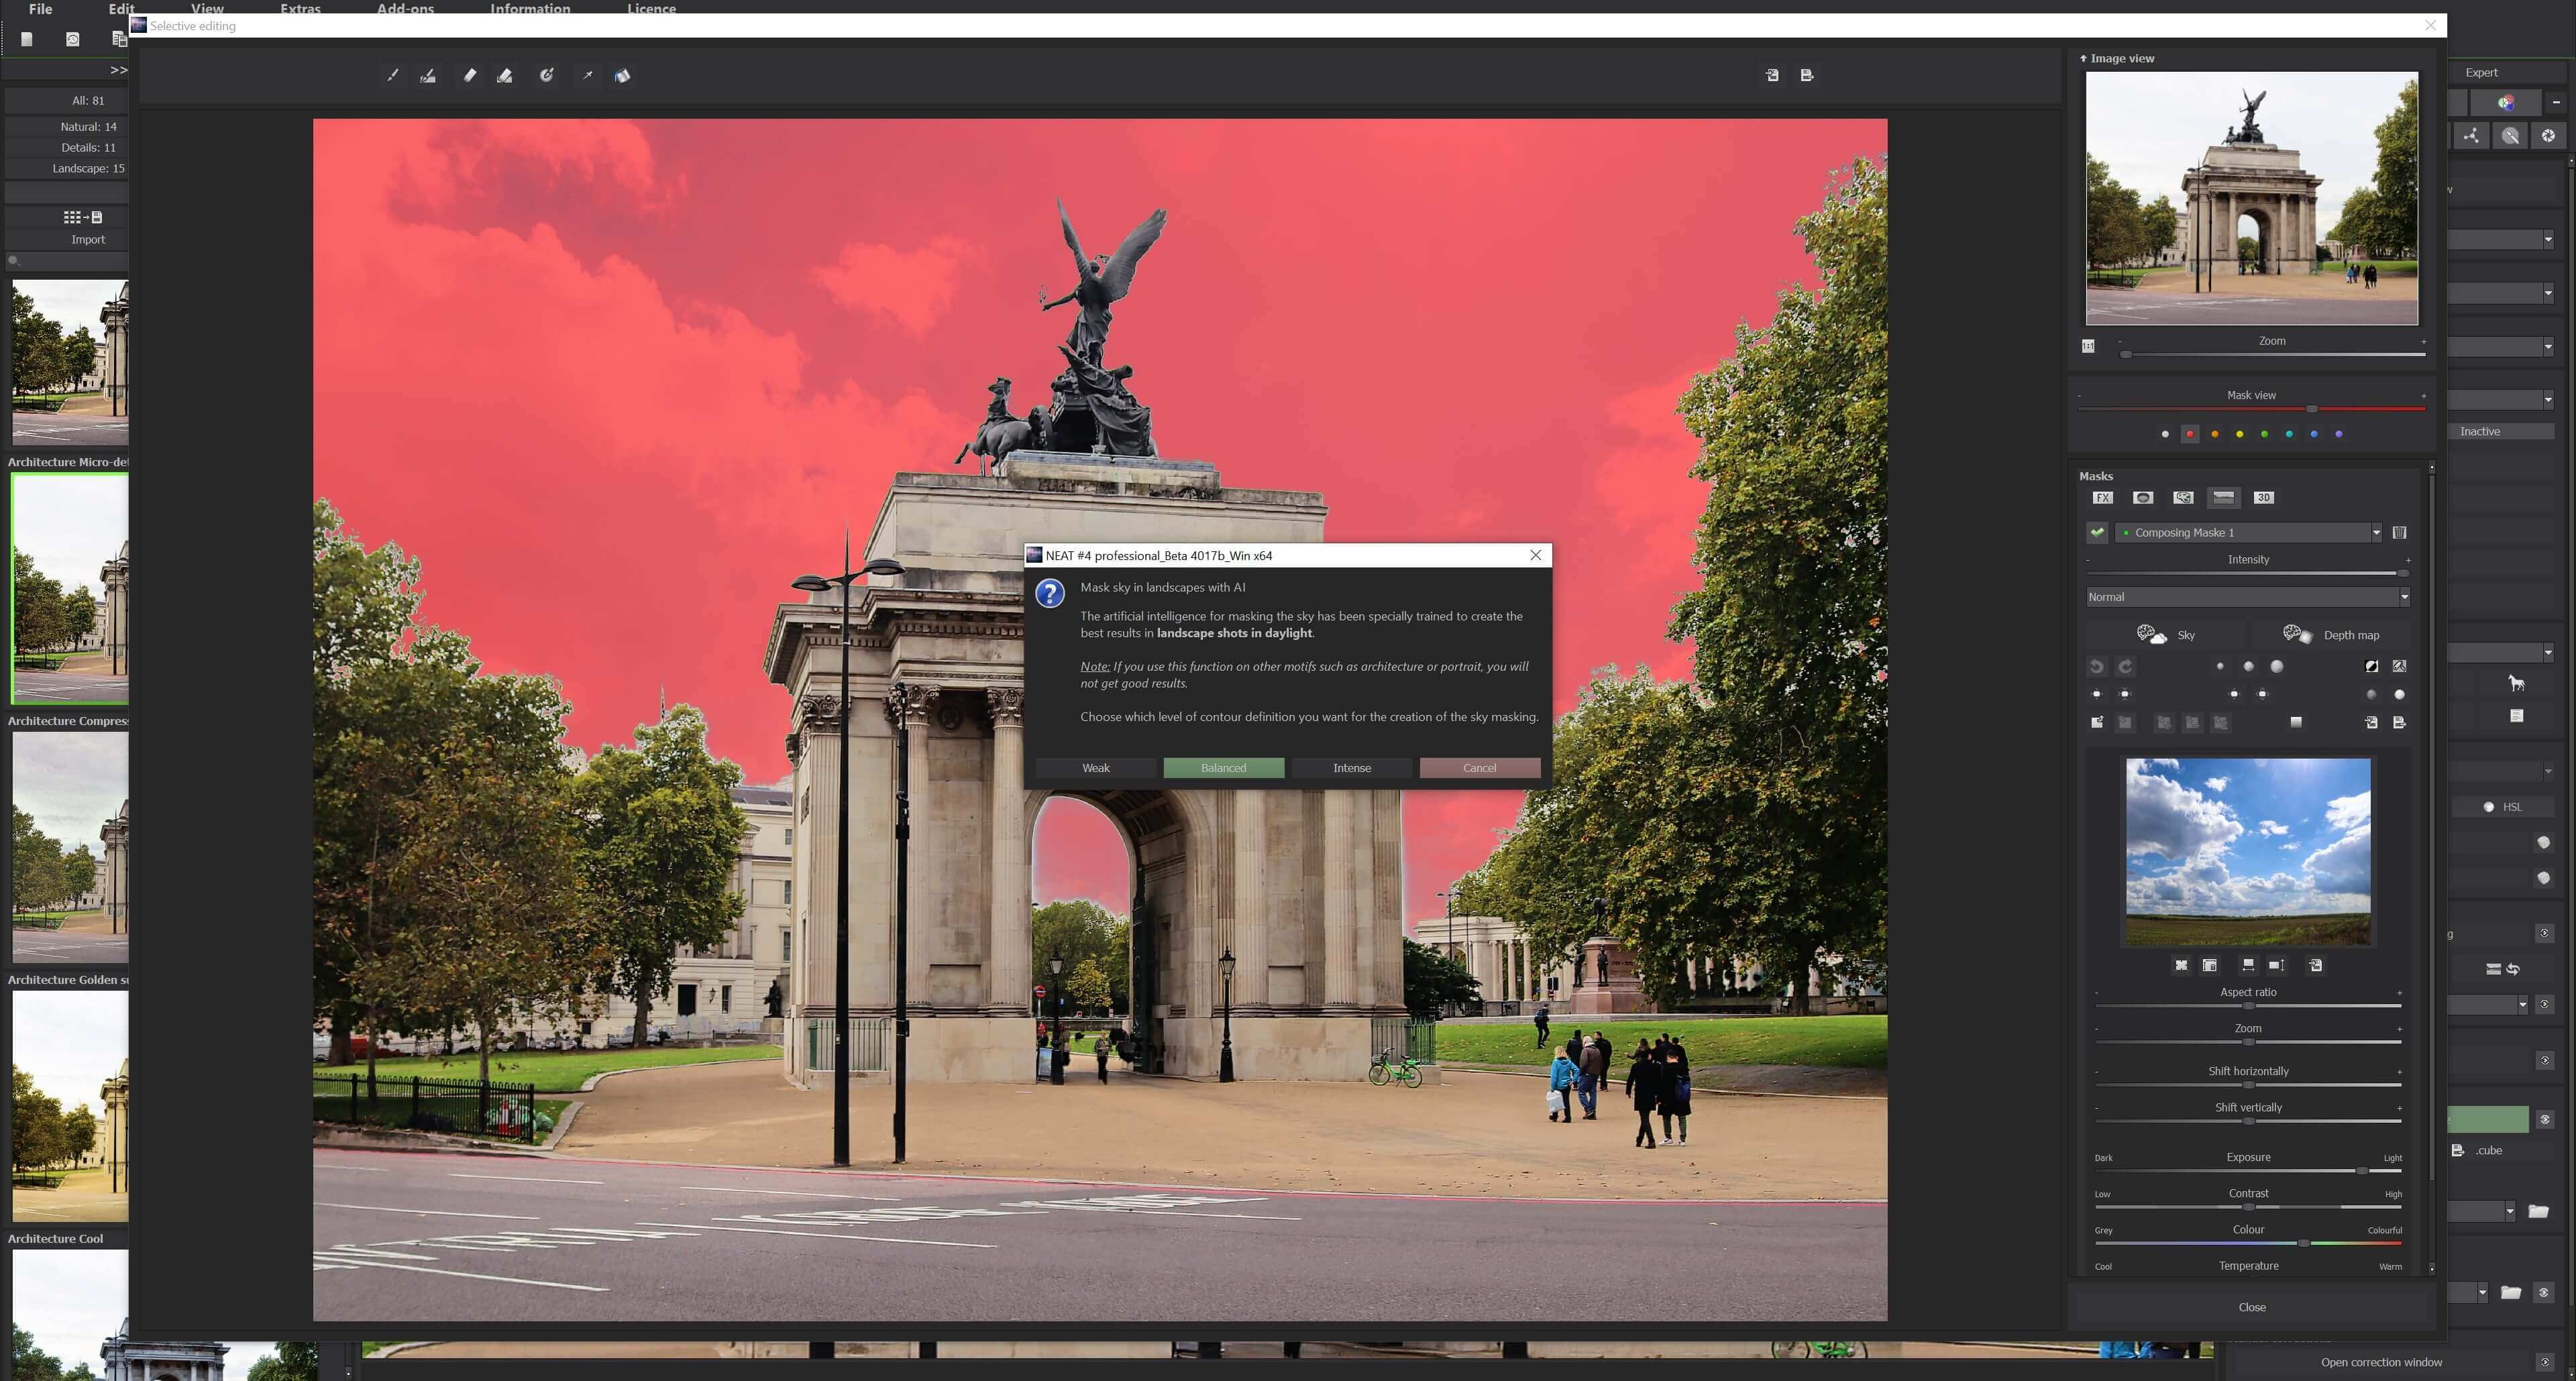The width and height of the screenshot is (2576, 1381).
Task: Delete Composing Maske 1 with trash icon
Action: tap(2399, 532)
